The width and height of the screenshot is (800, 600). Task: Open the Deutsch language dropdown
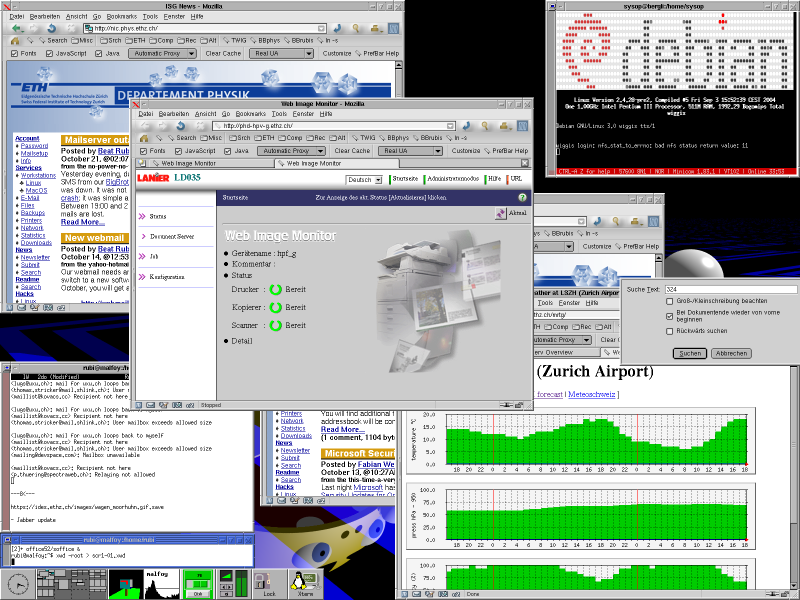[x=364, y=180]
